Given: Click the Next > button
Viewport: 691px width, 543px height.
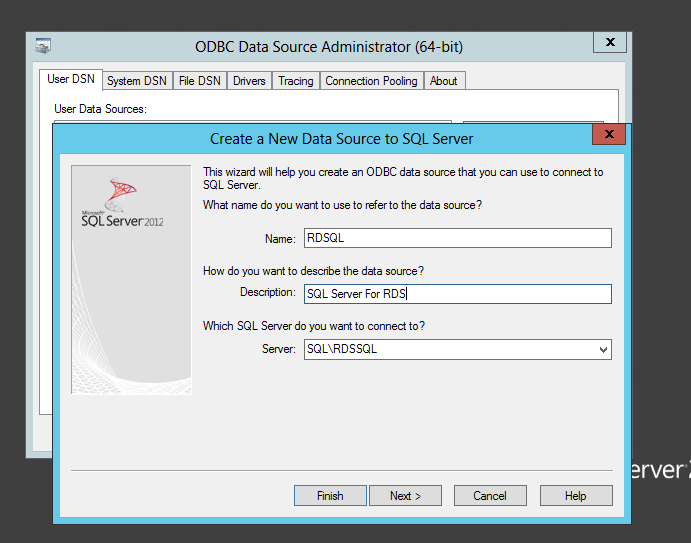Looking at the screenshot, I should tap(405, 496).
